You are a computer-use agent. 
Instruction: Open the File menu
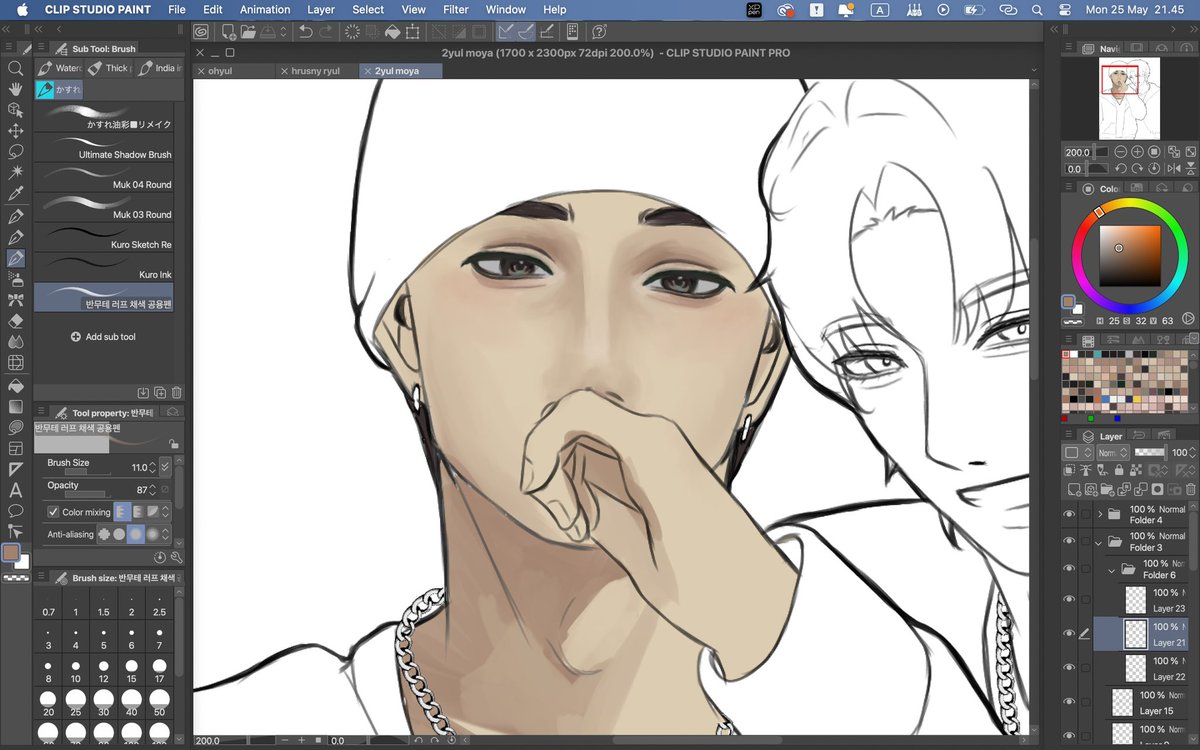click(x=177, y=9)
